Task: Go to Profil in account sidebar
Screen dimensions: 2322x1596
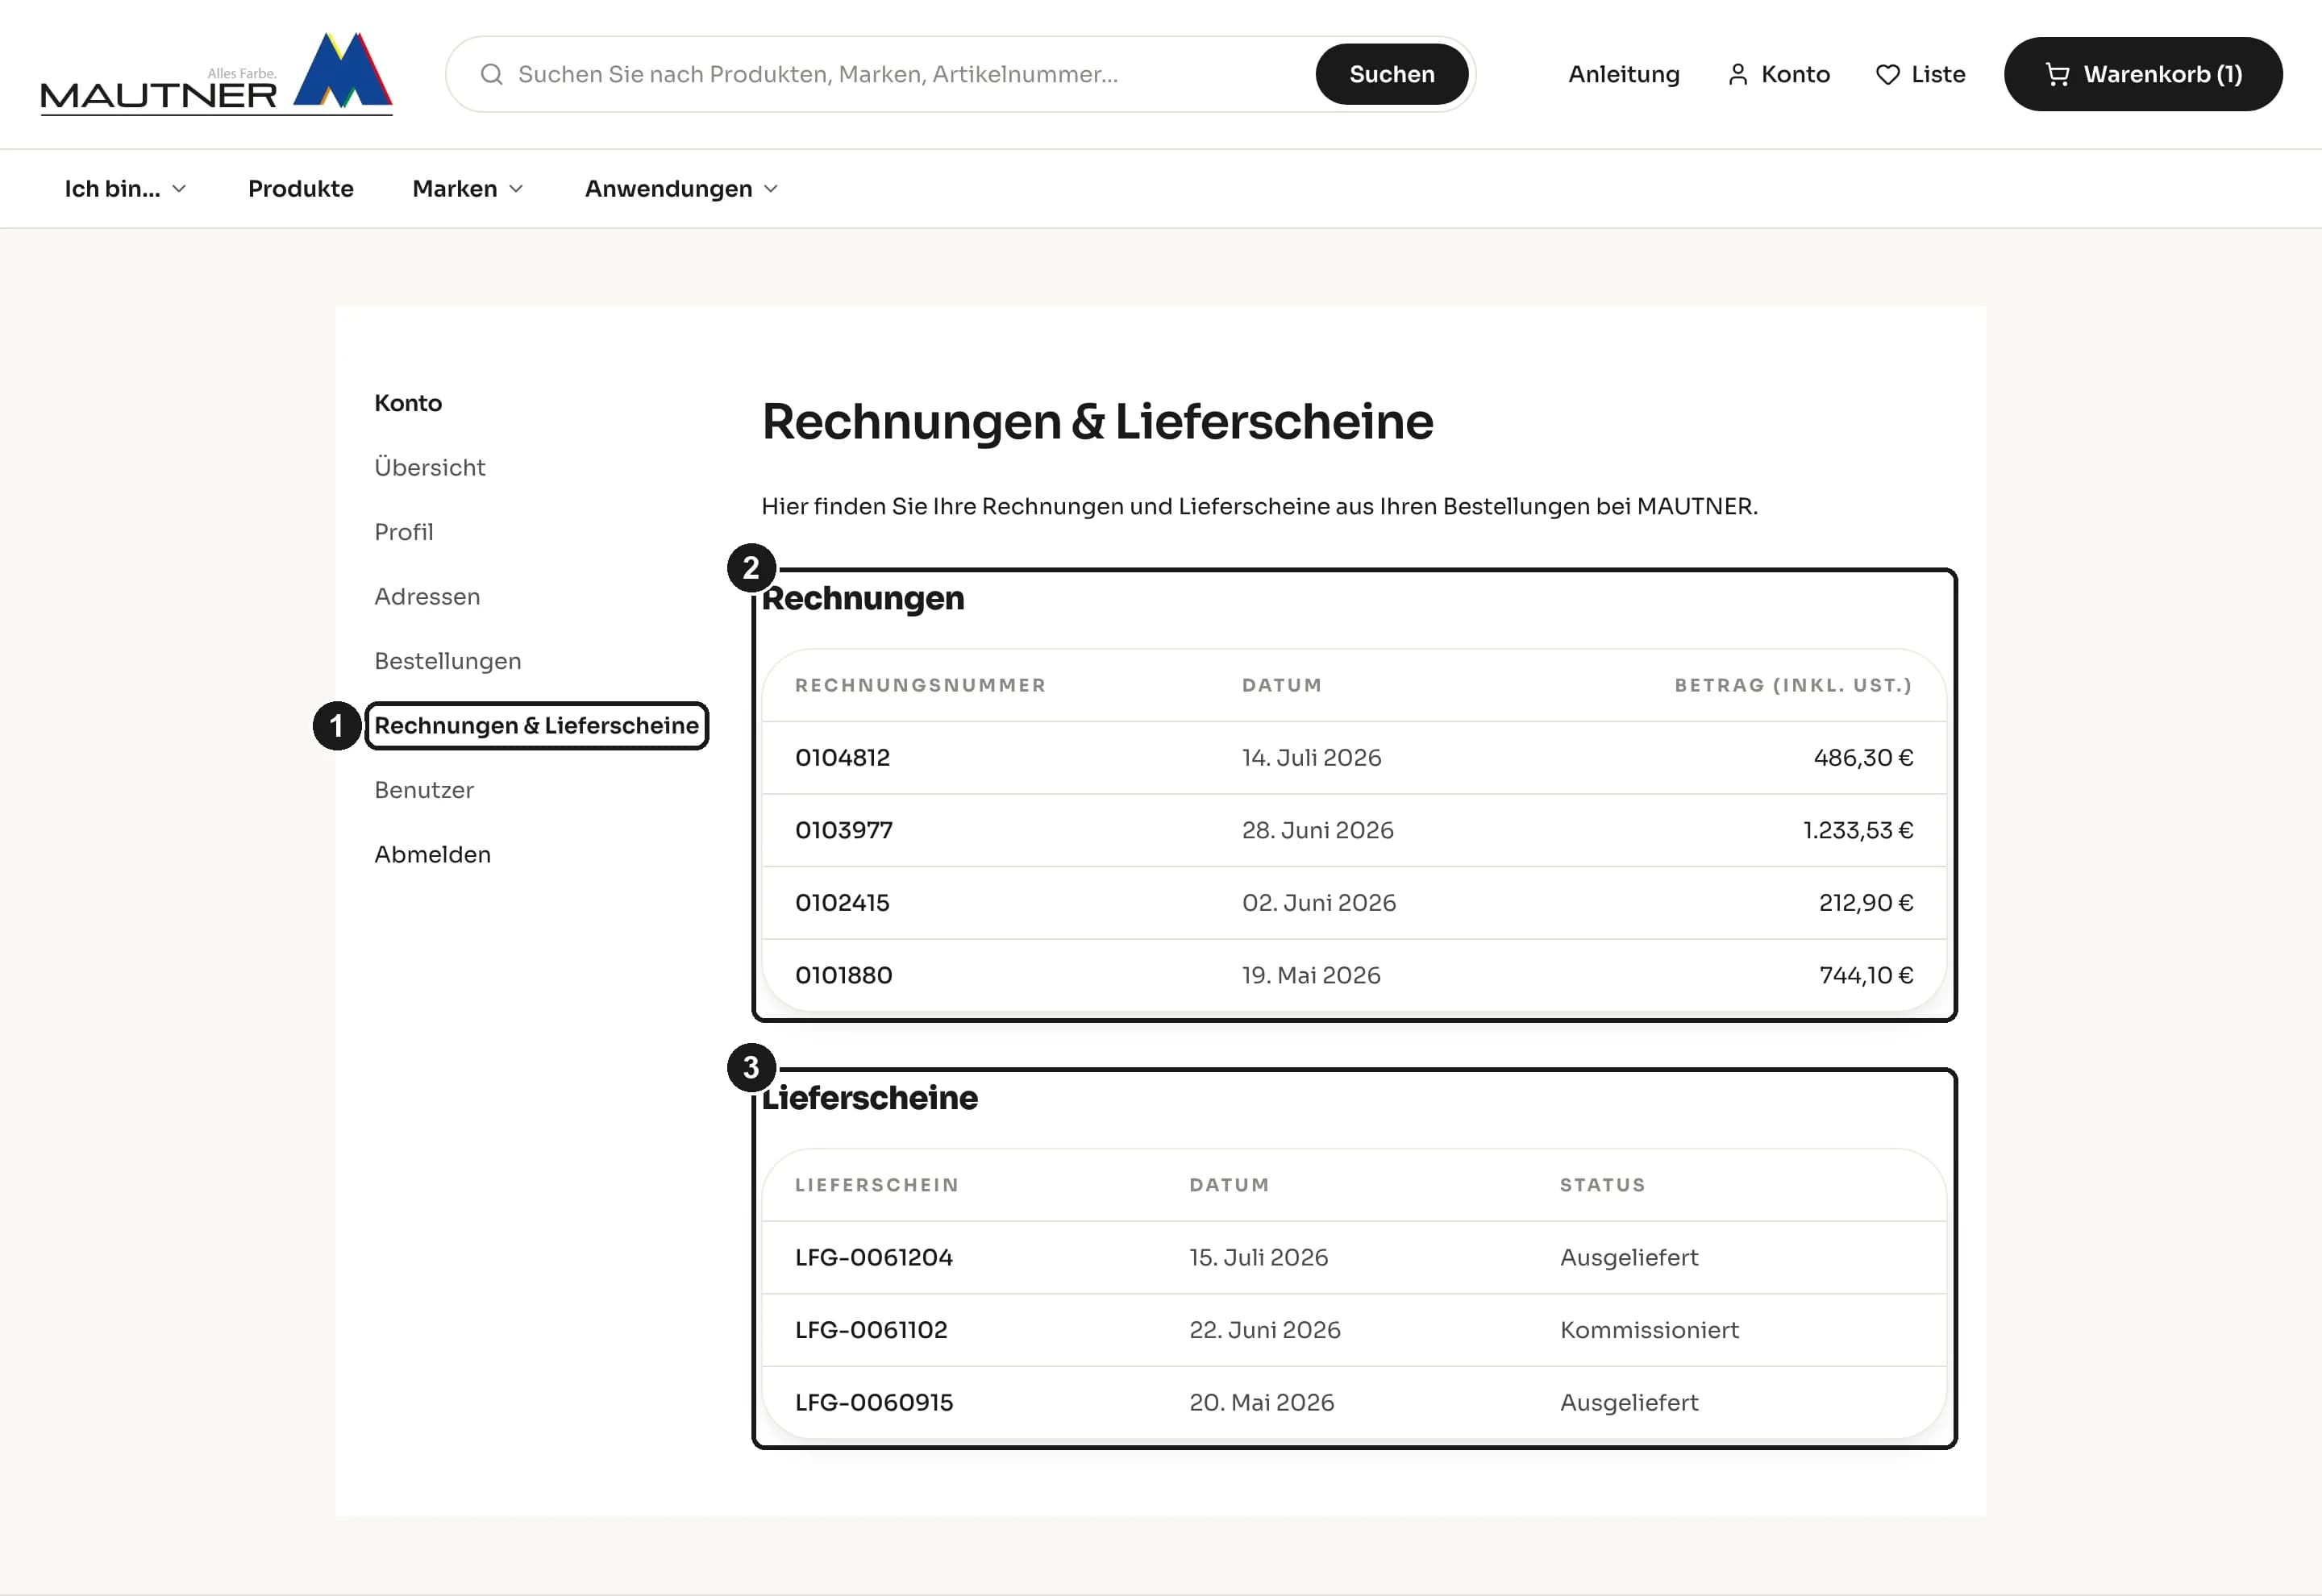Action: (403, 532)
